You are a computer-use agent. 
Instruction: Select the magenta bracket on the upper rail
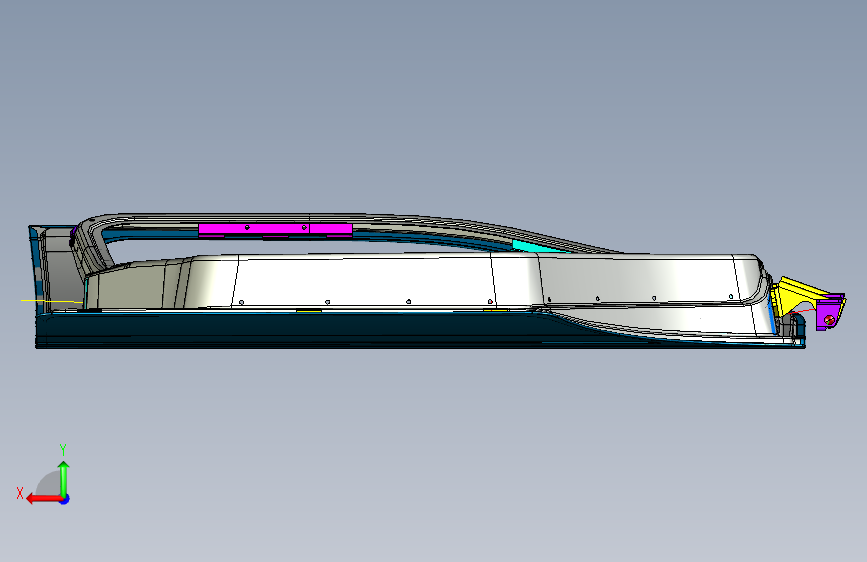click(275, 230)
